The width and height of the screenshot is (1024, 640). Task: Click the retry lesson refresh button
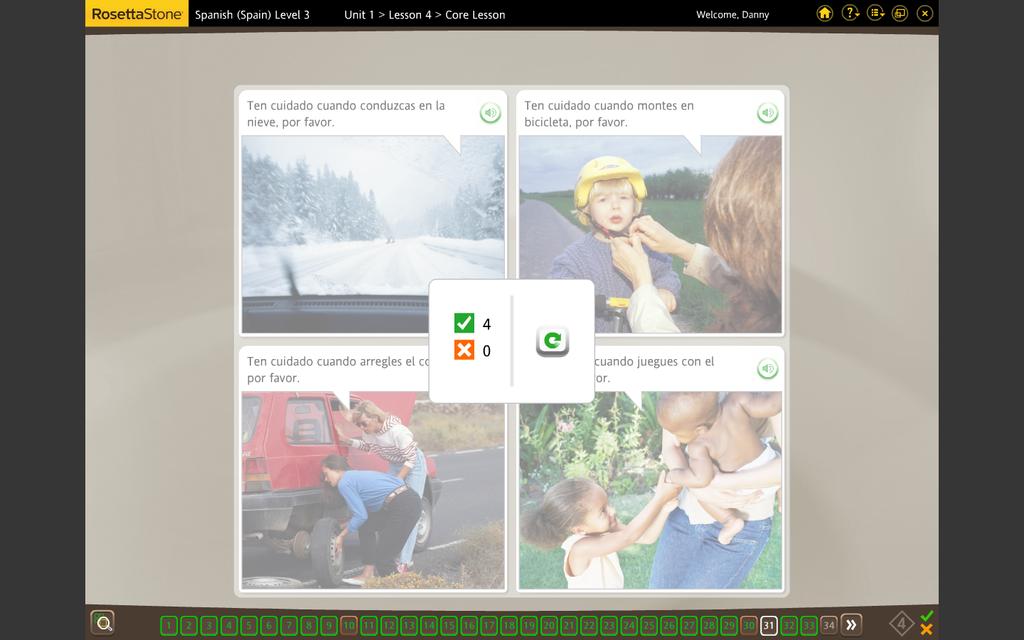pyautogui.click(x=552, y=341)
